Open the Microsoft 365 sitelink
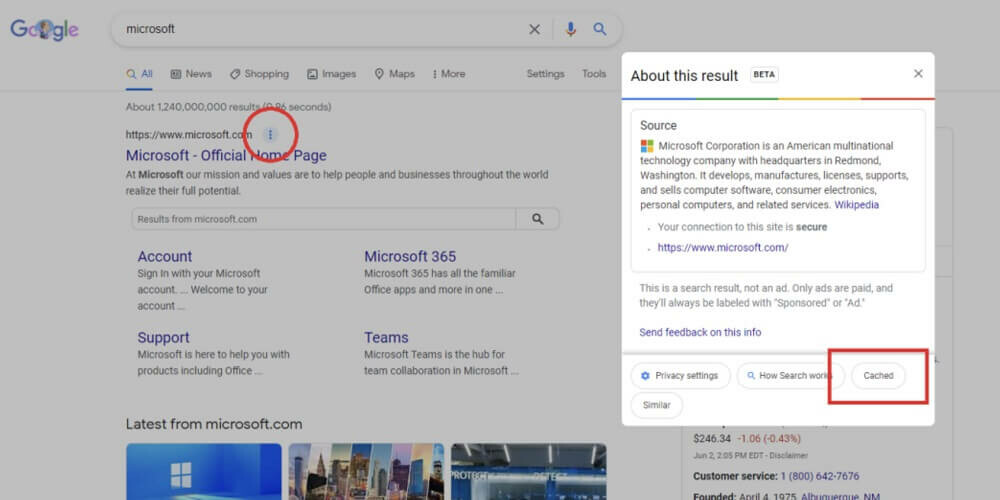Viewport: 1000px width, 500px height. (410, 256)
